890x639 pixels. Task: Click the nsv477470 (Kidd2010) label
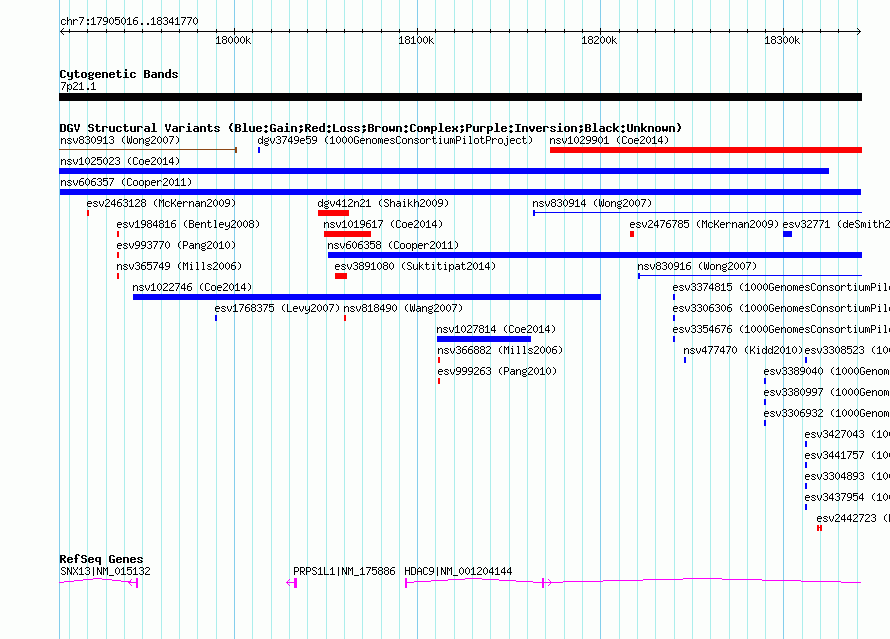(742, 350)
